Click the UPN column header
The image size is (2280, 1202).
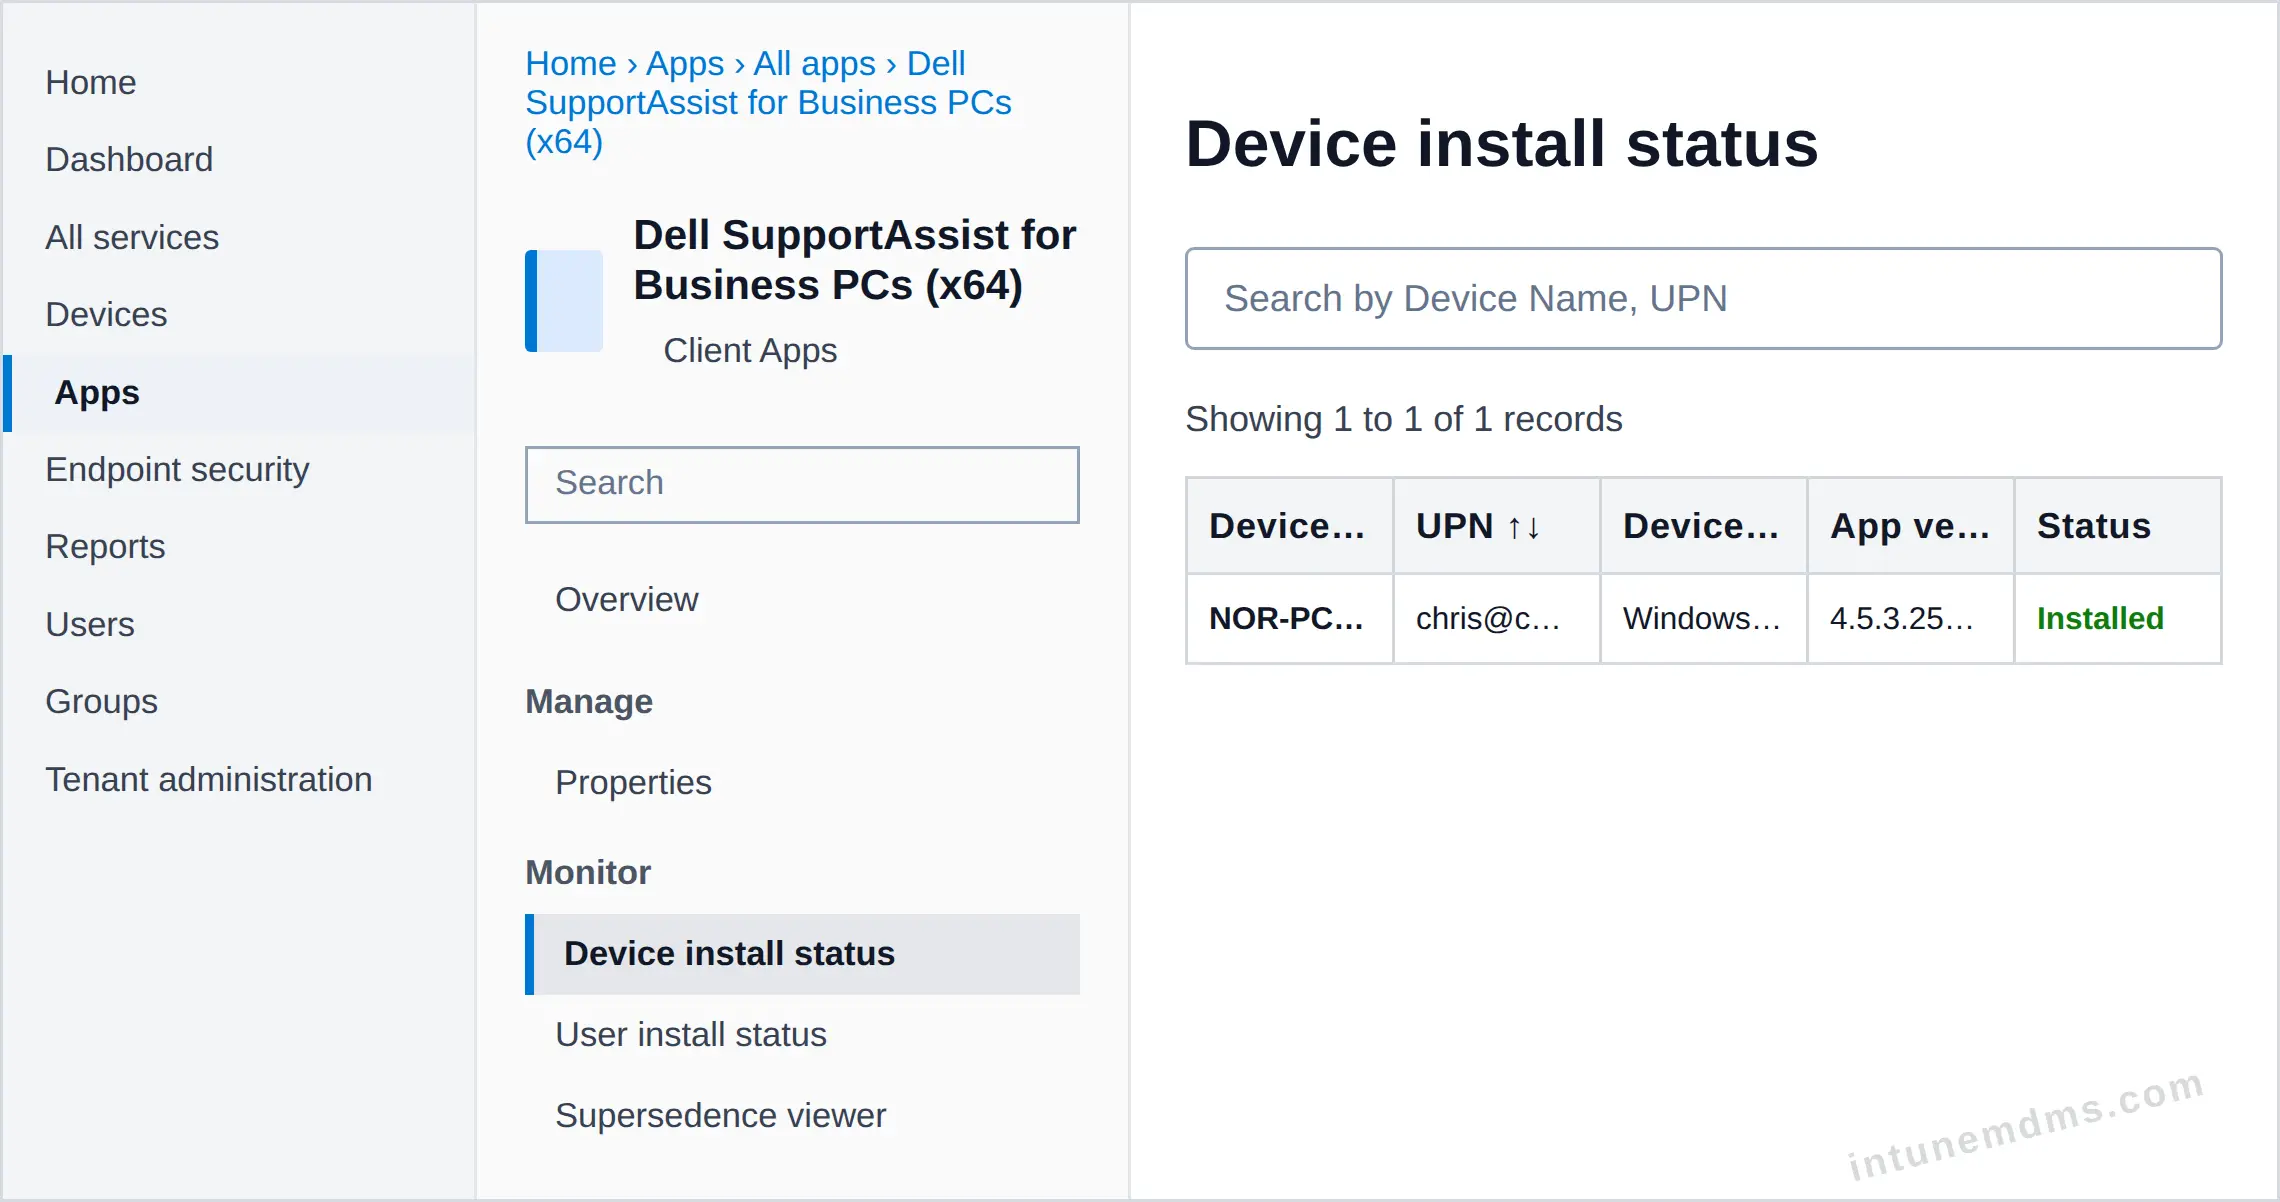(x=1496, y=526)
